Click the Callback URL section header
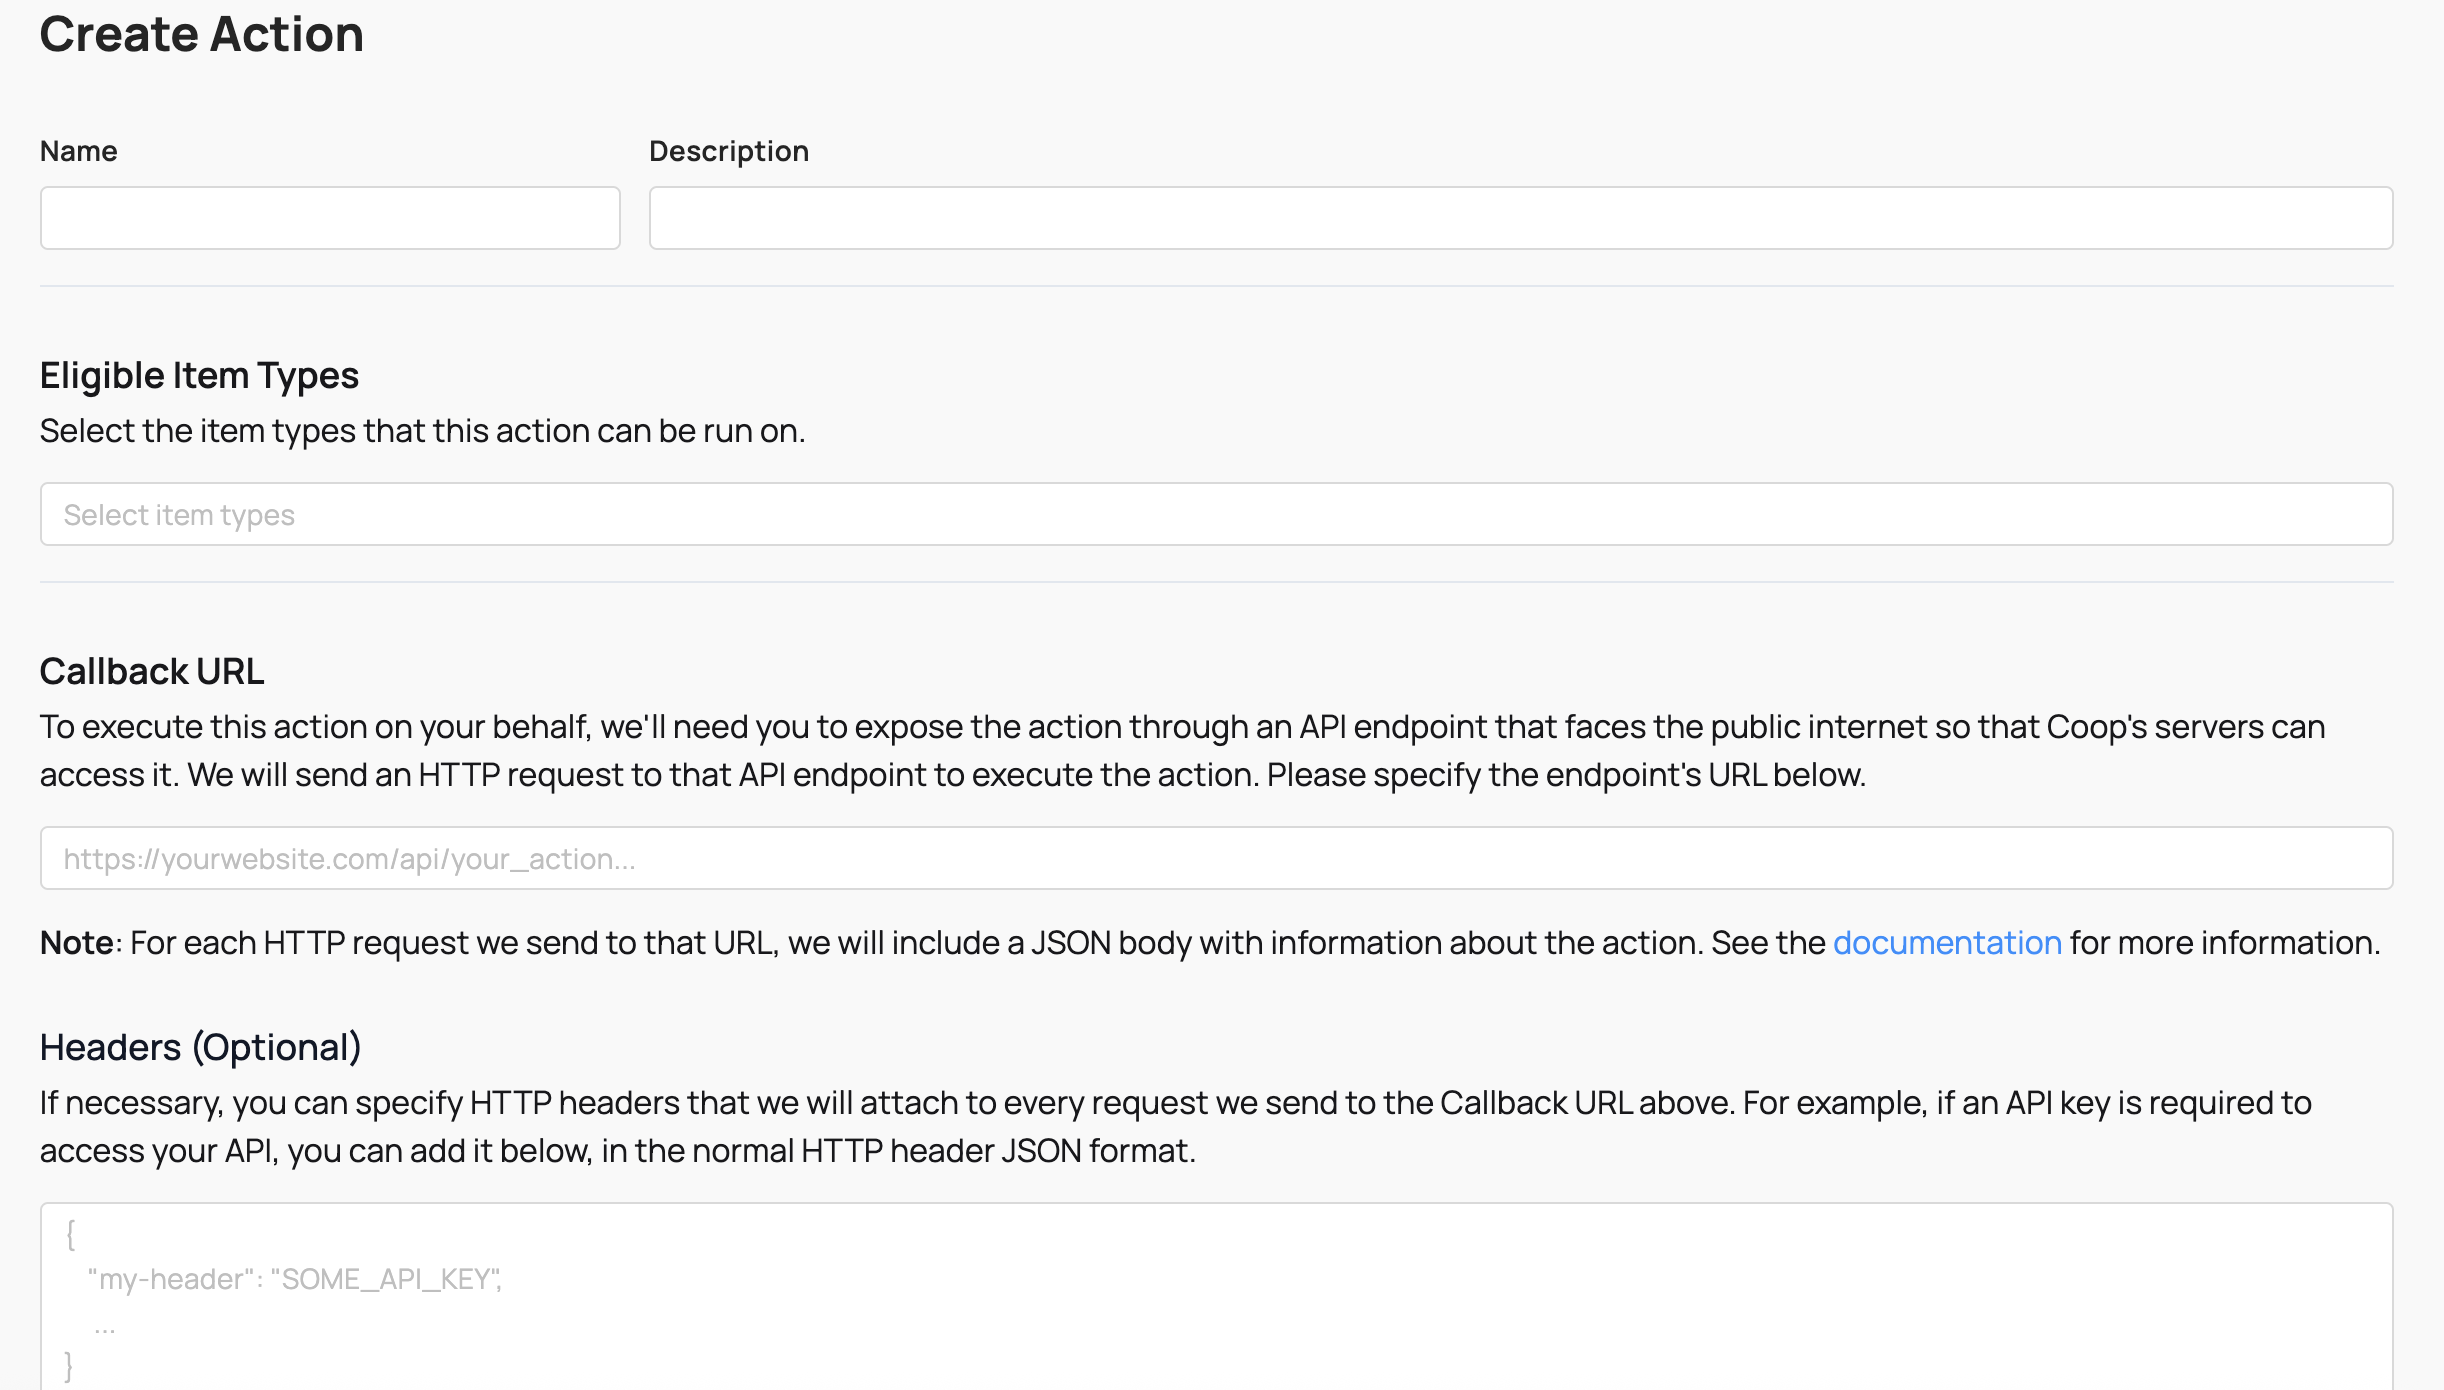2444x1390 pixels. coord(152,670)
